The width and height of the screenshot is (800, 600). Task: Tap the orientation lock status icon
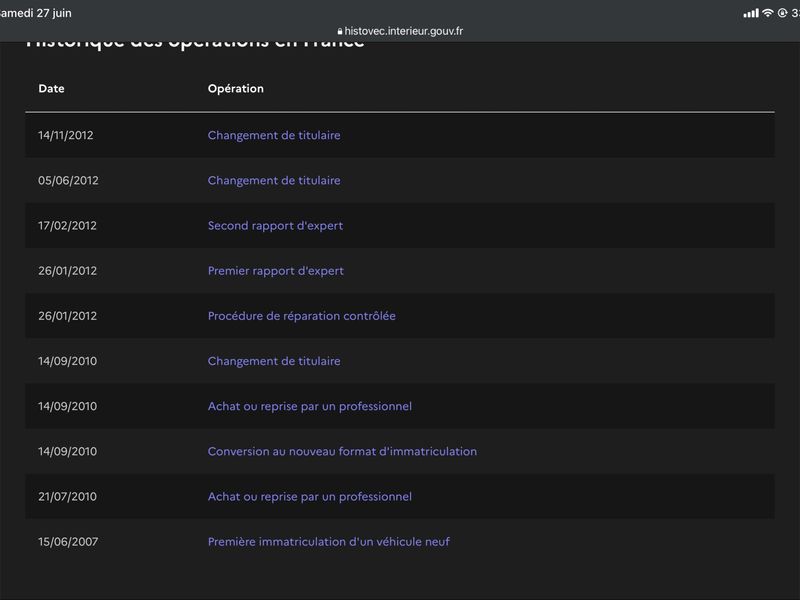(783, 13)
